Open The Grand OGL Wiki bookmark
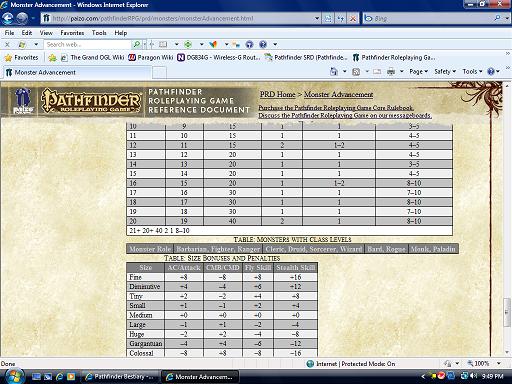 [x=93, y=58]
